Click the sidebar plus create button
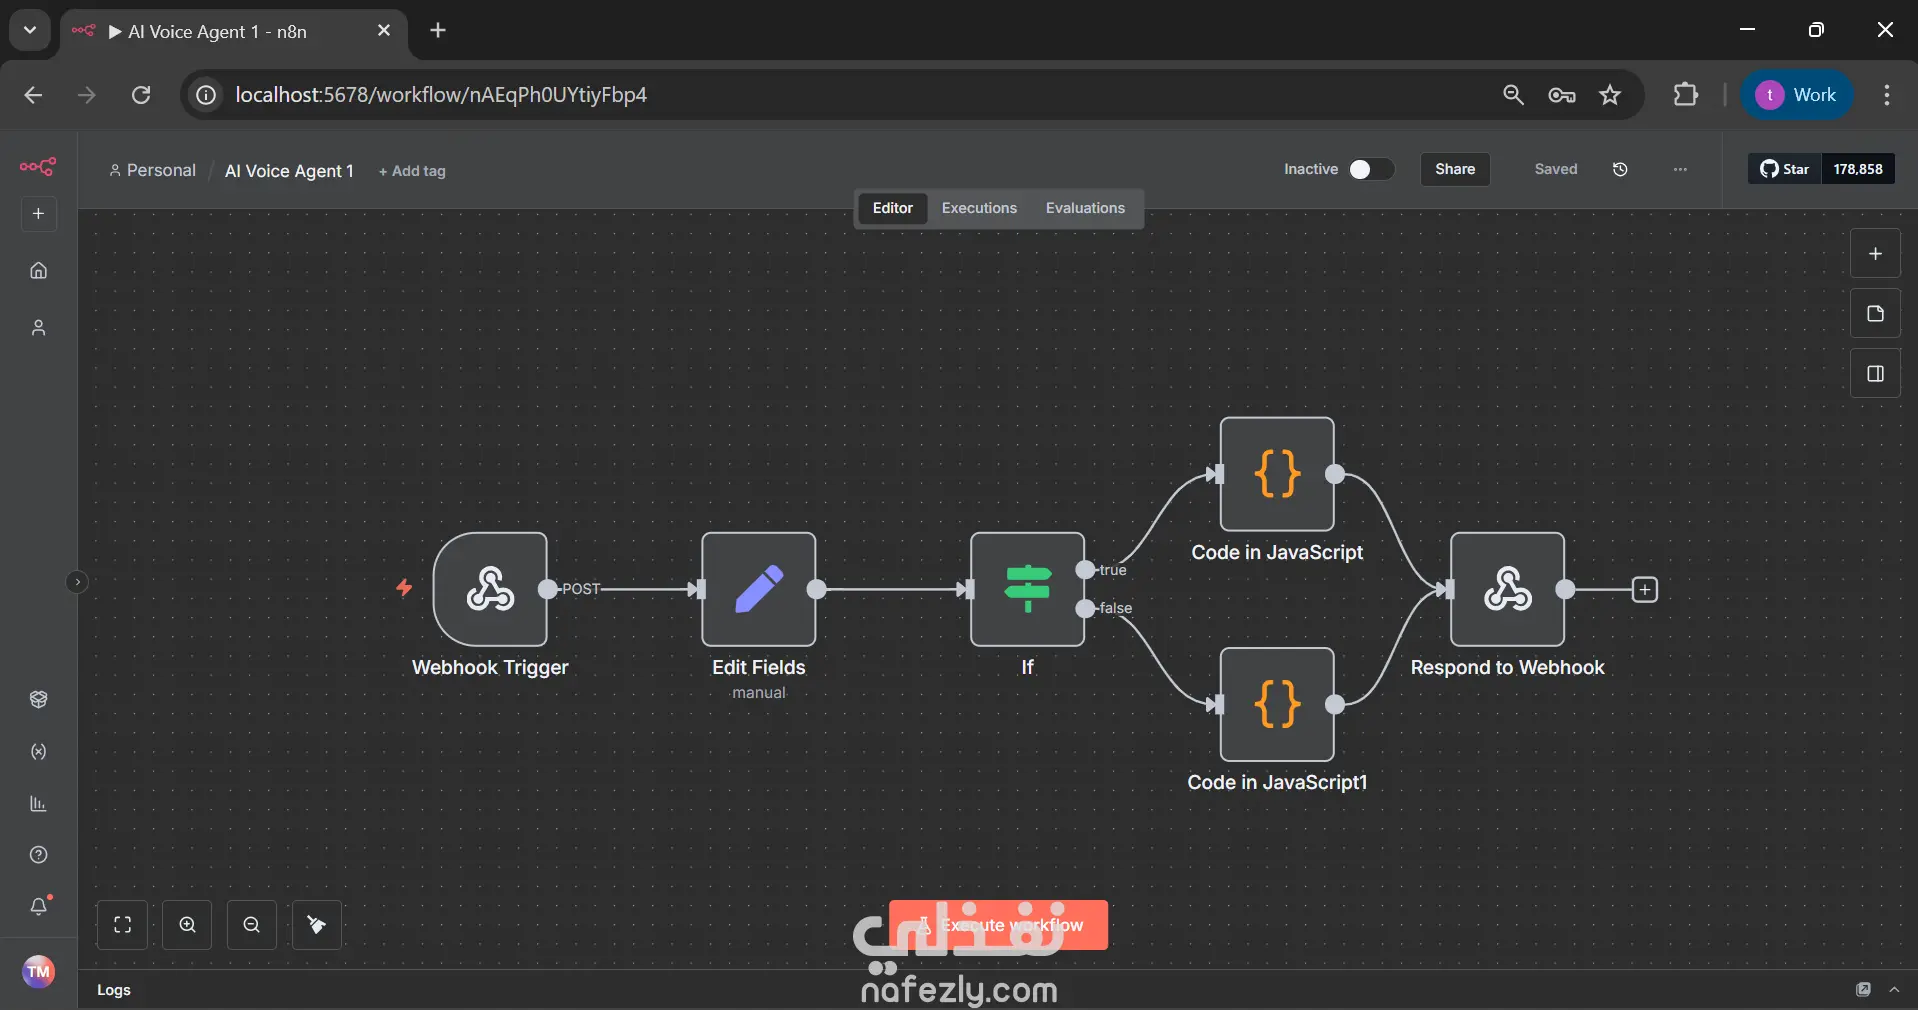Screen dimensions: 1918x1010 (39, 214)
